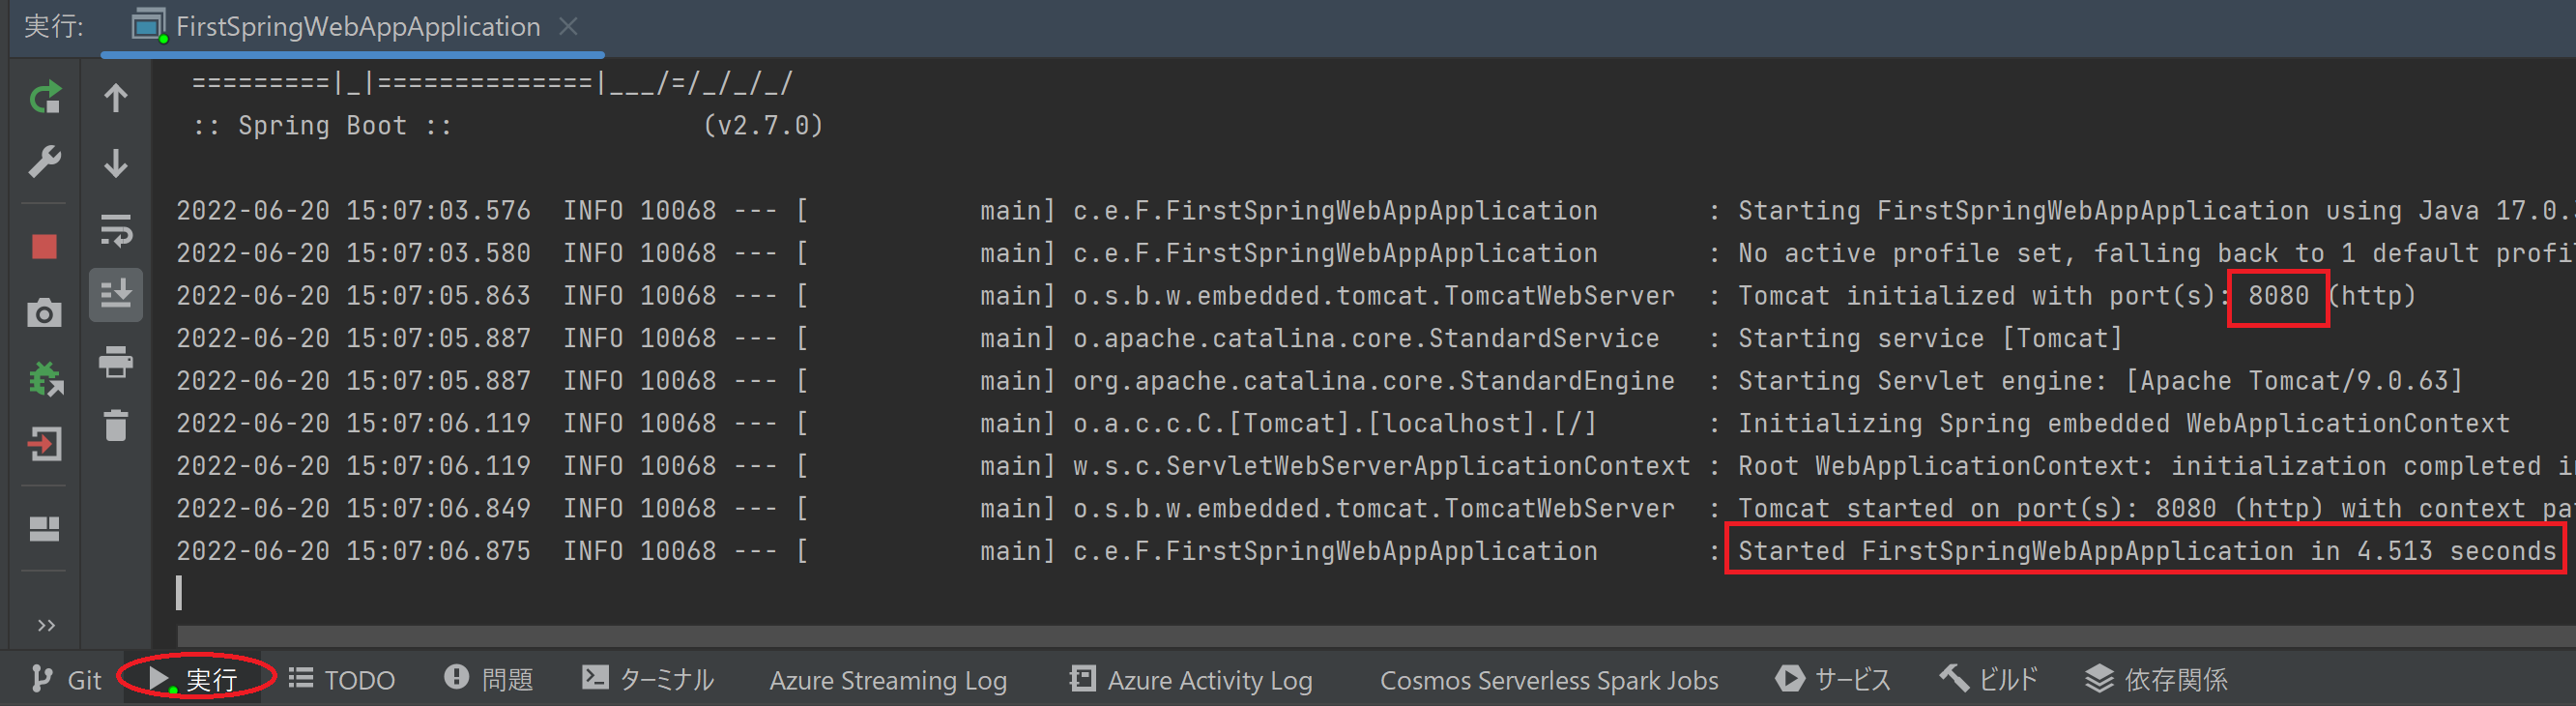Viewport: 2576px width, 706px height.
Task: Open the ターミナル terminal tool window
Action: 648,680
